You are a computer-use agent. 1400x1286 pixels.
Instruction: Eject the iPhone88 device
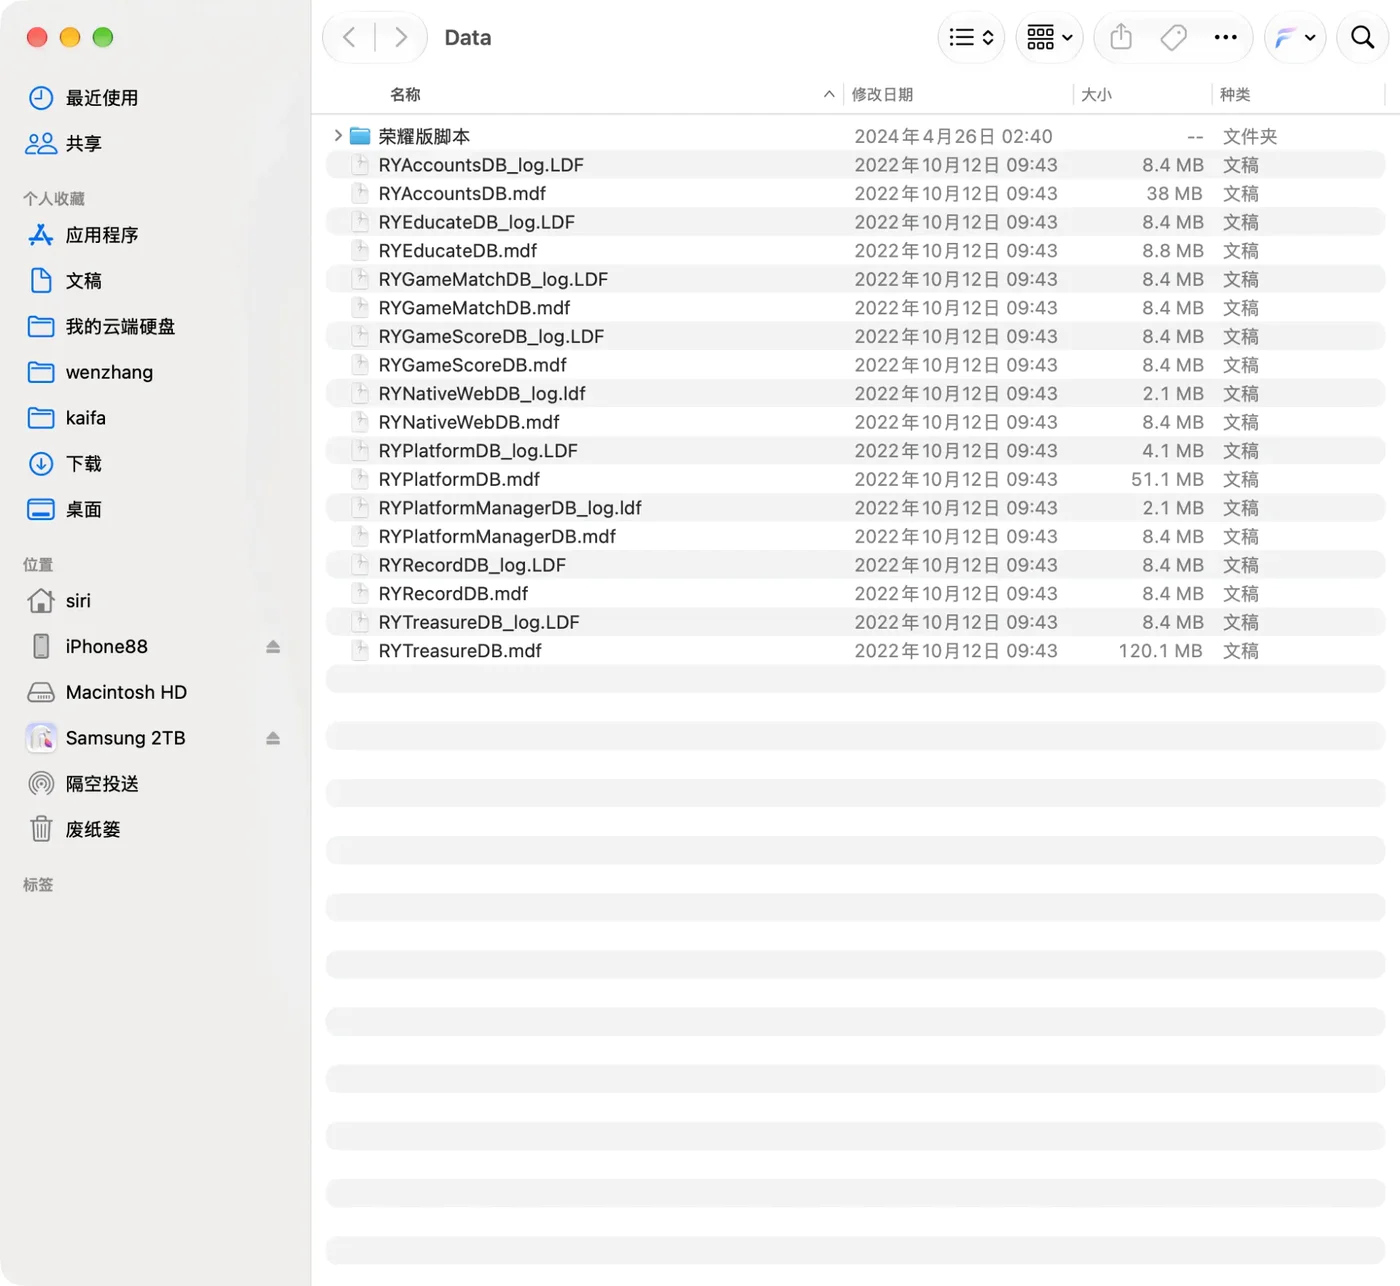pyautogui.click(x=273, y=647)
